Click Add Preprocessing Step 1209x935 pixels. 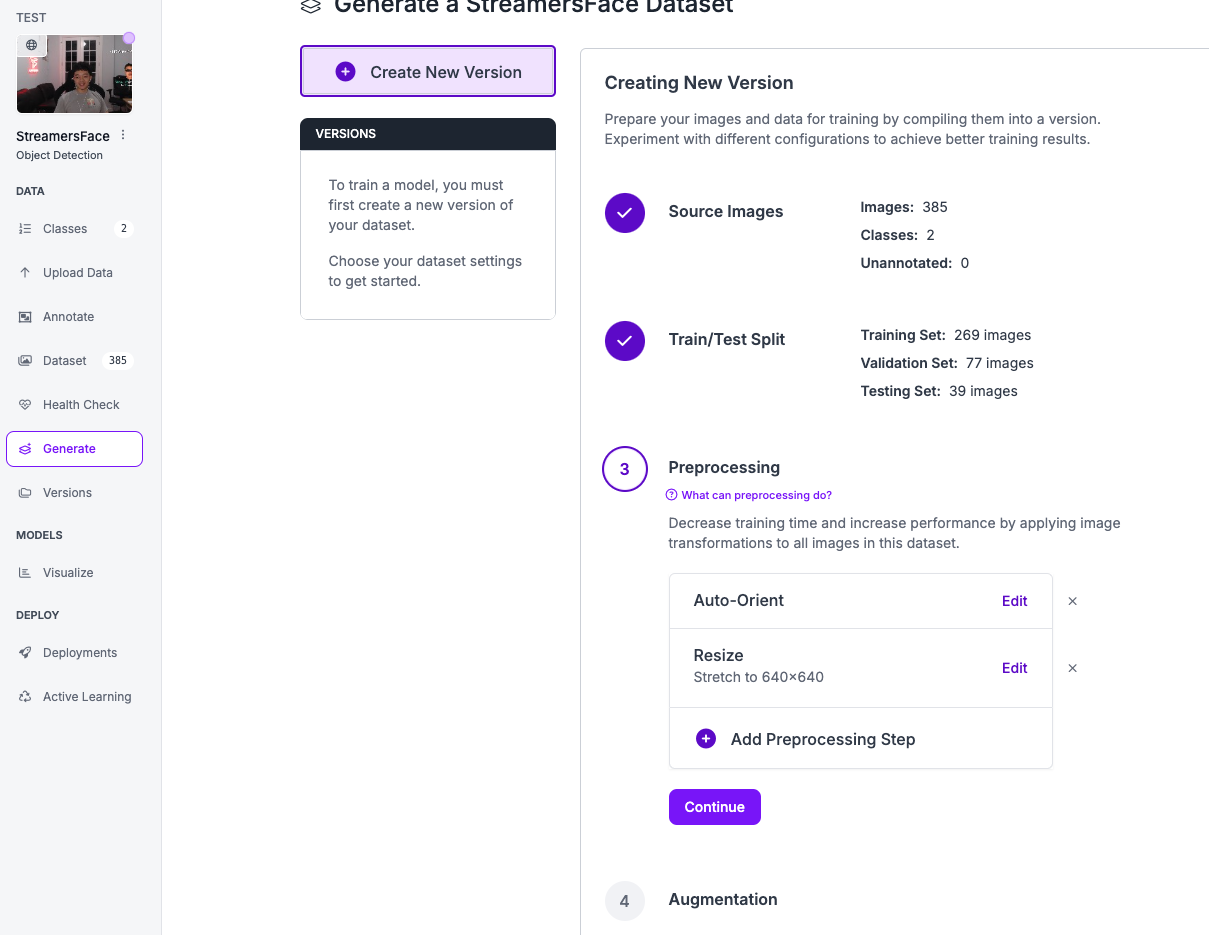pyautogui.click(x=822, y=739)
